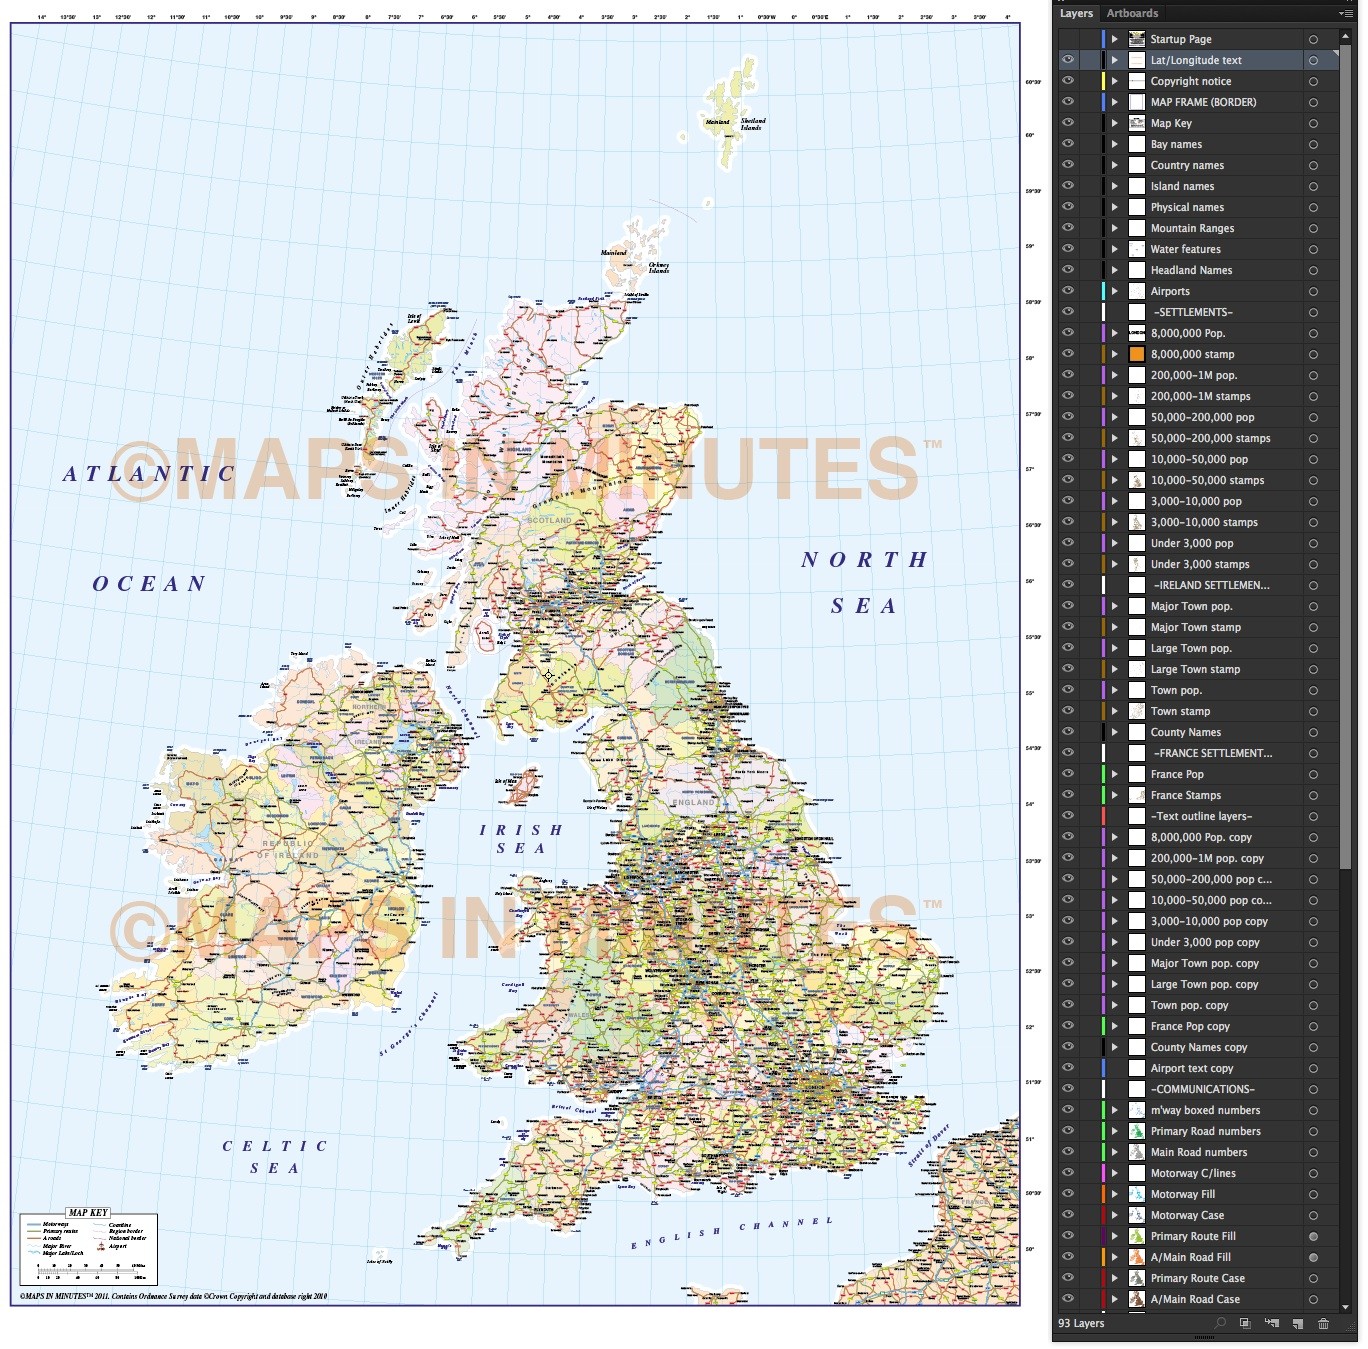Toggle visibility of the Airports layer

[x=1069, y=291]
